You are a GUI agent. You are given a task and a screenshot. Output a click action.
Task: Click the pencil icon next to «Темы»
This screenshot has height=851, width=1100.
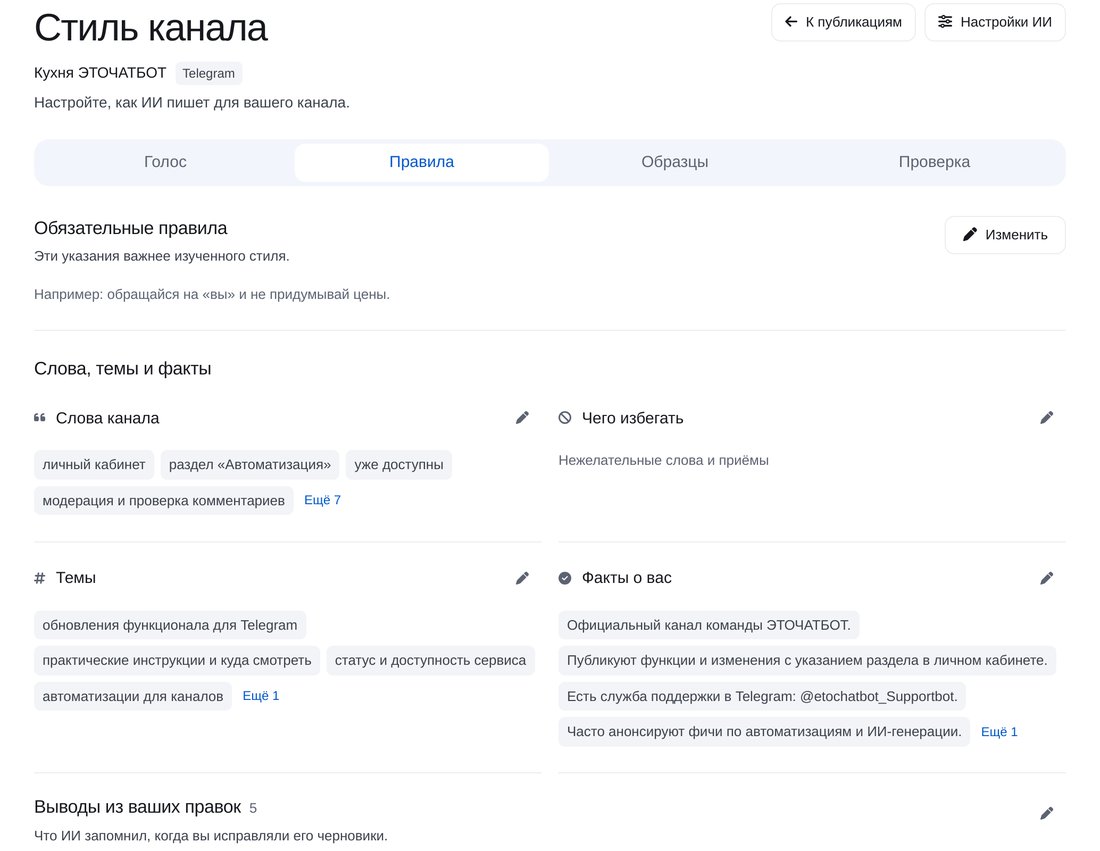pyautogui.click(x=522, y=578)
